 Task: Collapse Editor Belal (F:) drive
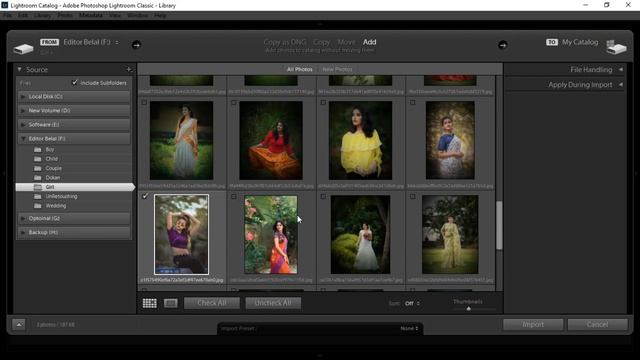23,139
